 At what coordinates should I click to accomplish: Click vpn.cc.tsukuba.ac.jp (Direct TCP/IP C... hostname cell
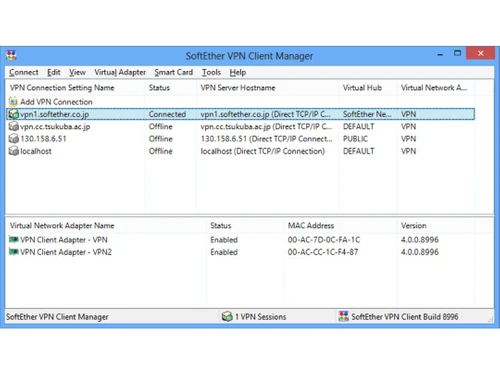click(266, 127)
